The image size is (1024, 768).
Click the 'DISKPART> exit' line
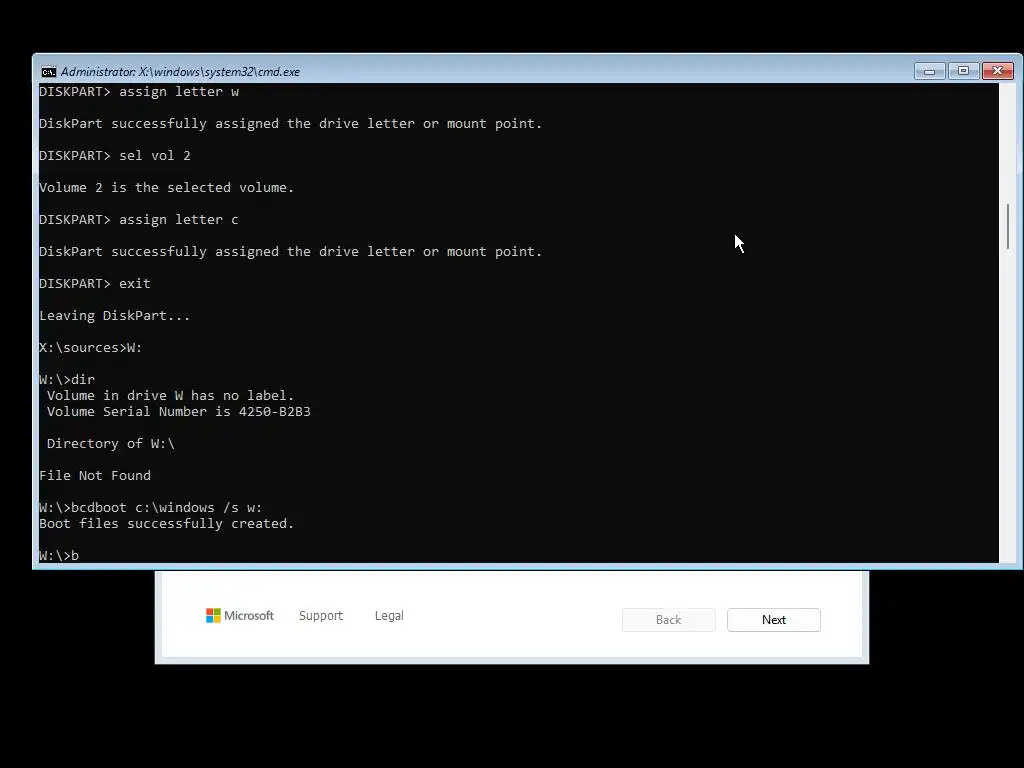95,283
